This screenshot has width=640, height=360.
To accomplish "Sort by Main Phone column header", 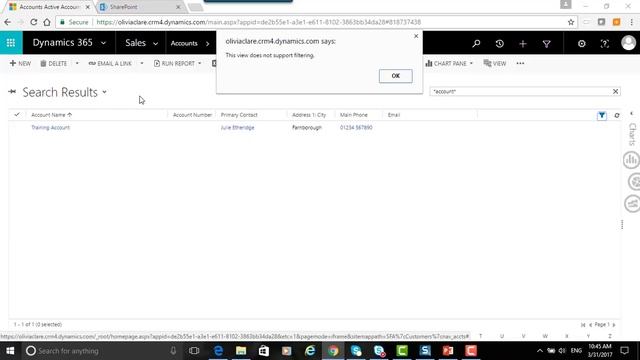I will coord(354,115).
